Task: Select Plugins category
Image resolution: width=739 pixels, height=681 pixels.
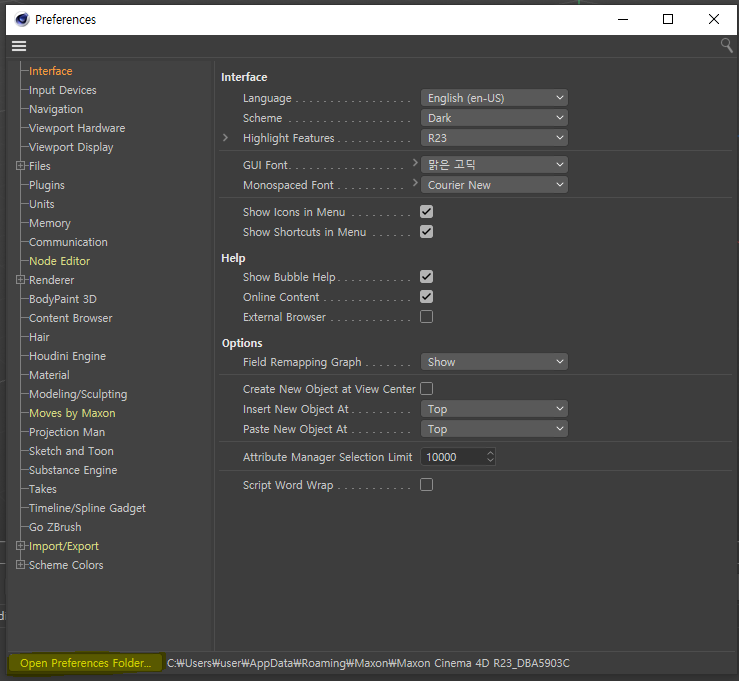Action: point(47,185)
